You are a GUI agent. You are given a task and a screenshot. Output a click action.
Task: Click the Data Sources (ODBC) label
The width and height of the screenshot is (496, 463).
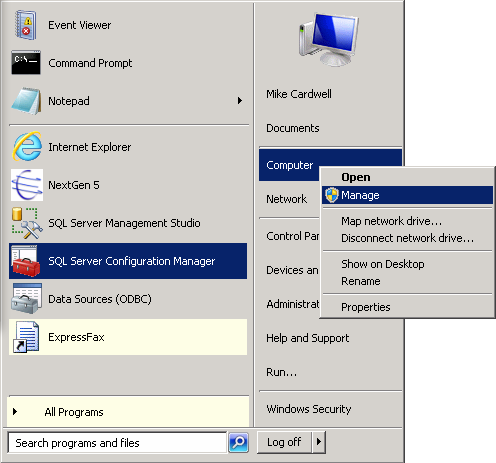(100, 299)
